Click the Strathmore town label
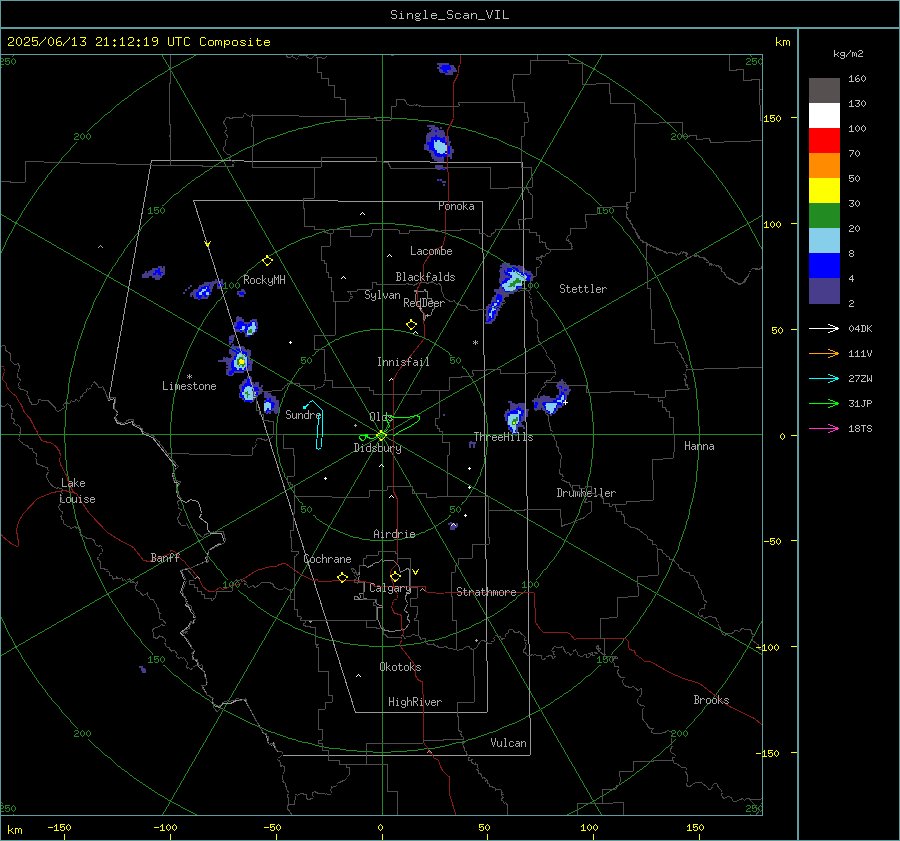The image size is (900, 841). click(x=486, y=592)
